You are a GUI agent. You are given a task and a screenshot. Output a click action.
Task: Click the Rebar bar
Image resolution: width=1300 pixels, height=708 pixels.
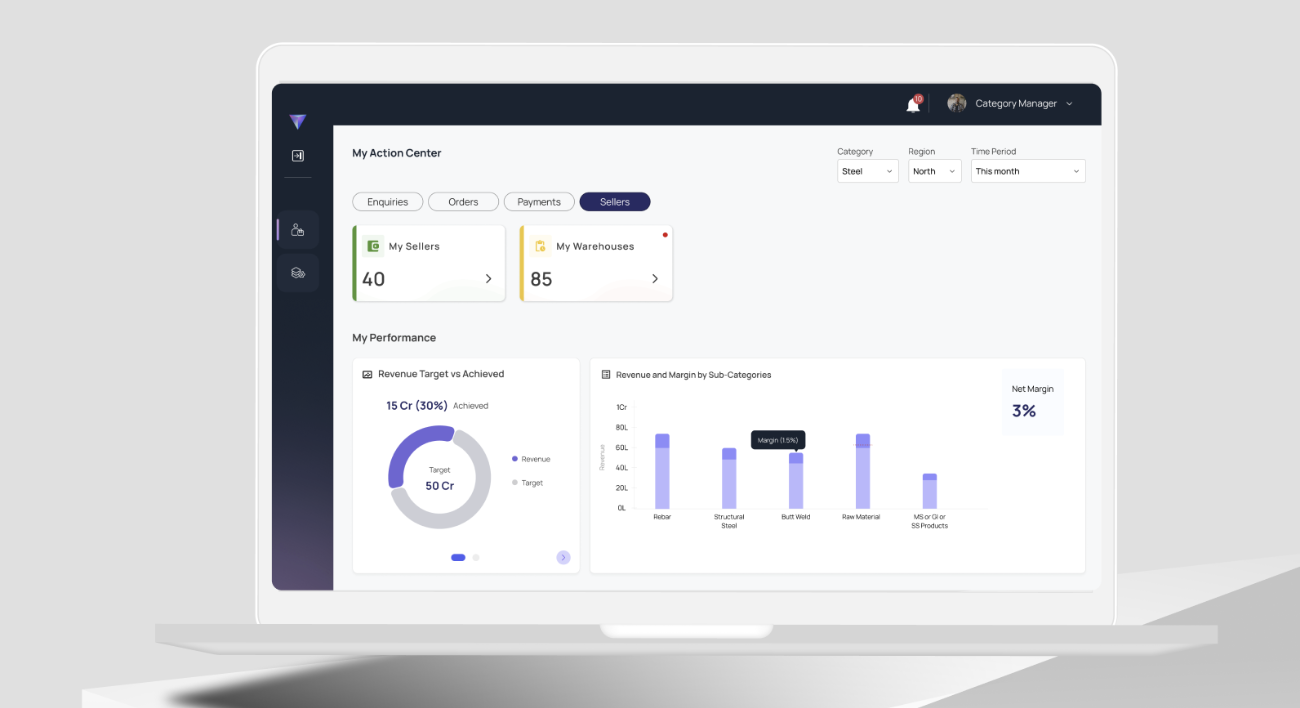(x=662, y=471)
